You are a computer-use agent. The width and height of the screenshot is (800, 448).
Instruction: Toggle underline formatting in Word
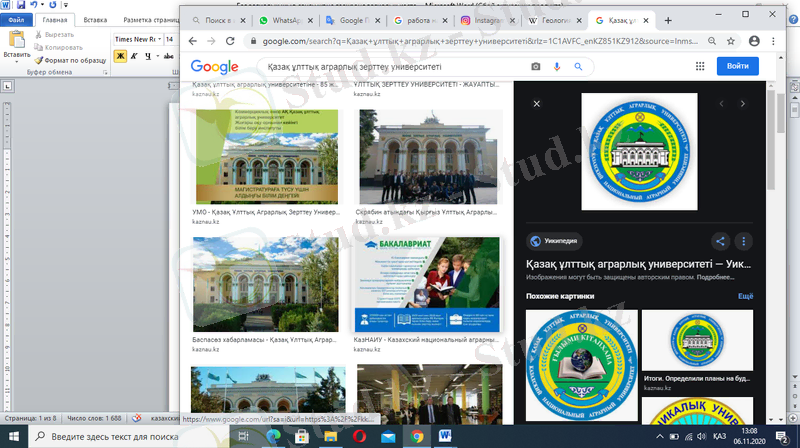coord(147,56)
